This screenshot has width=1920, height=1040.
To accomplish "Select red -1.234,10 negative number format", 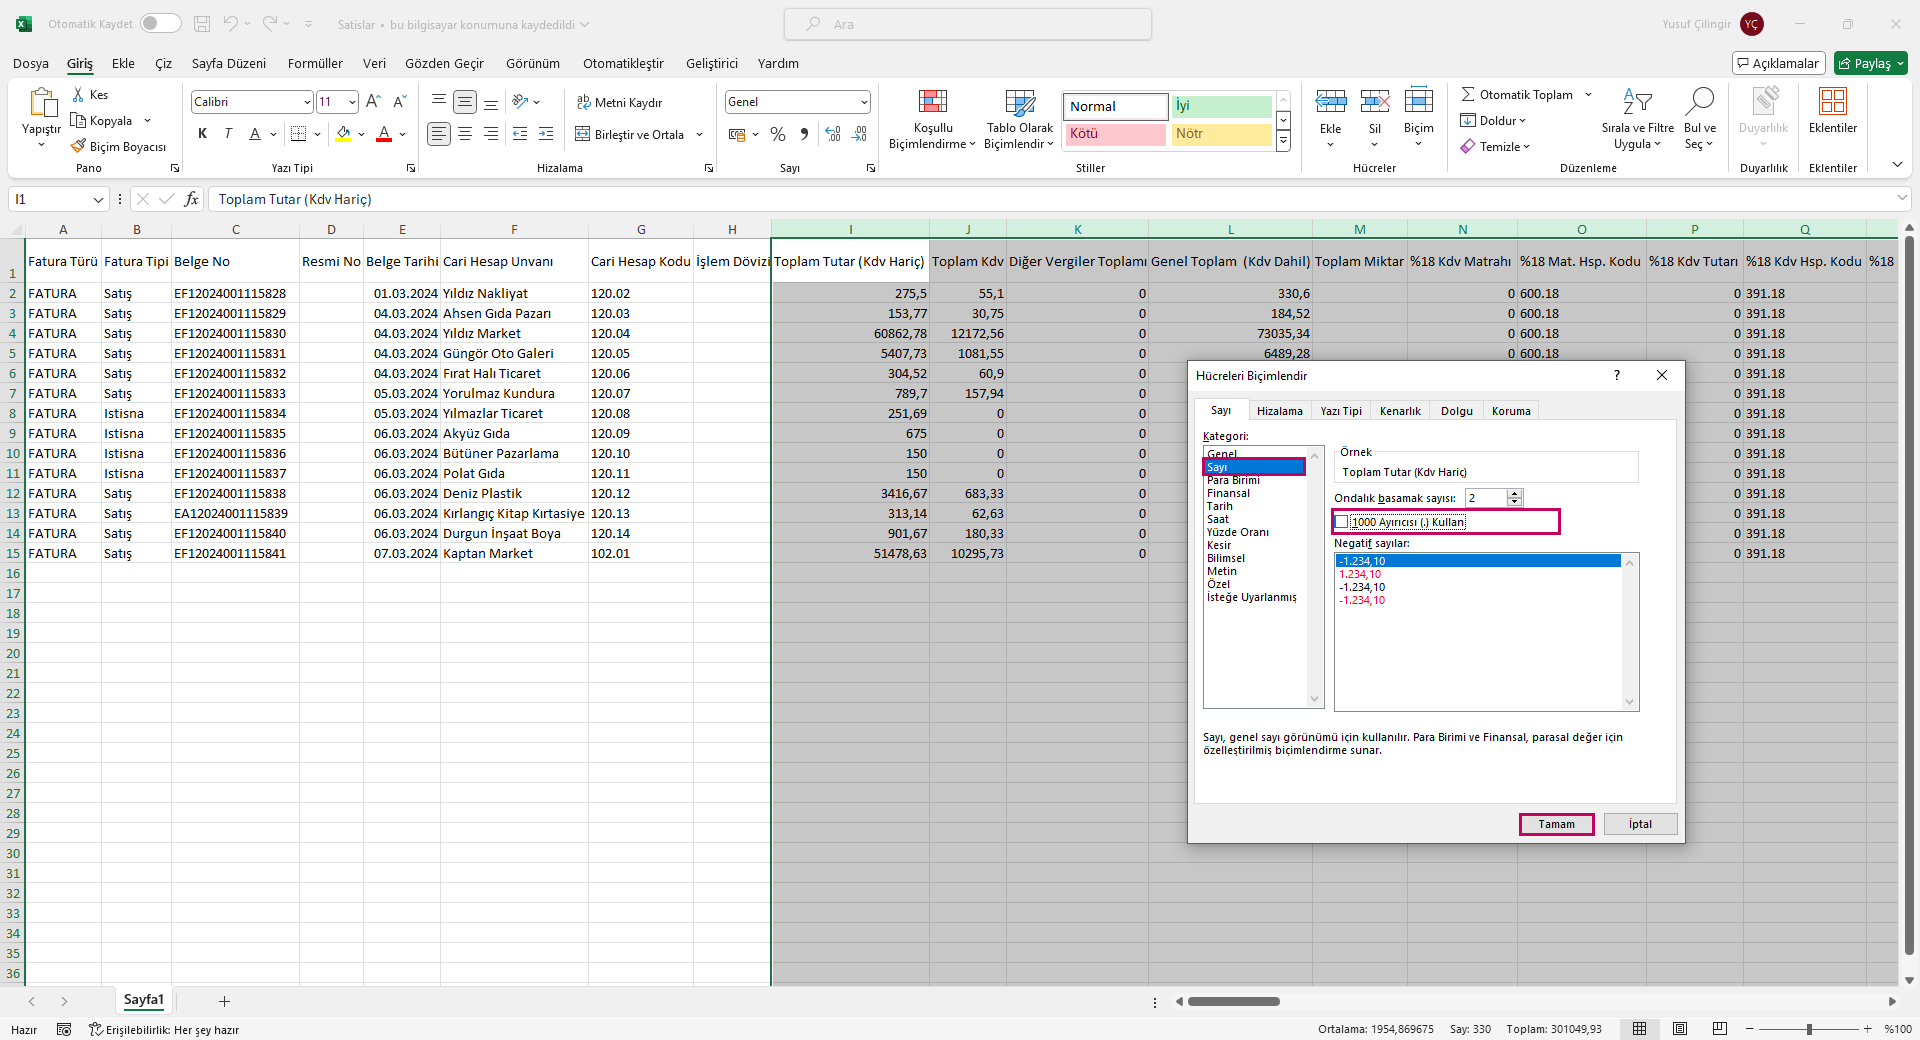I will coord(1361,600).
